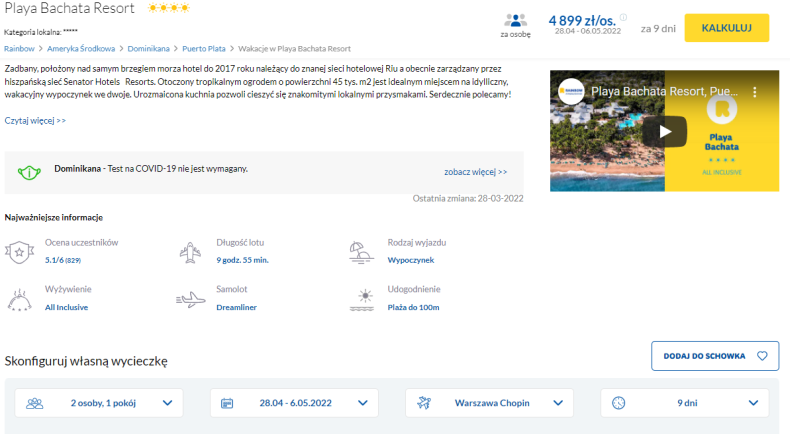
Task: Click the yellow KALKULUJ button
Action: [x=727, y=28]
